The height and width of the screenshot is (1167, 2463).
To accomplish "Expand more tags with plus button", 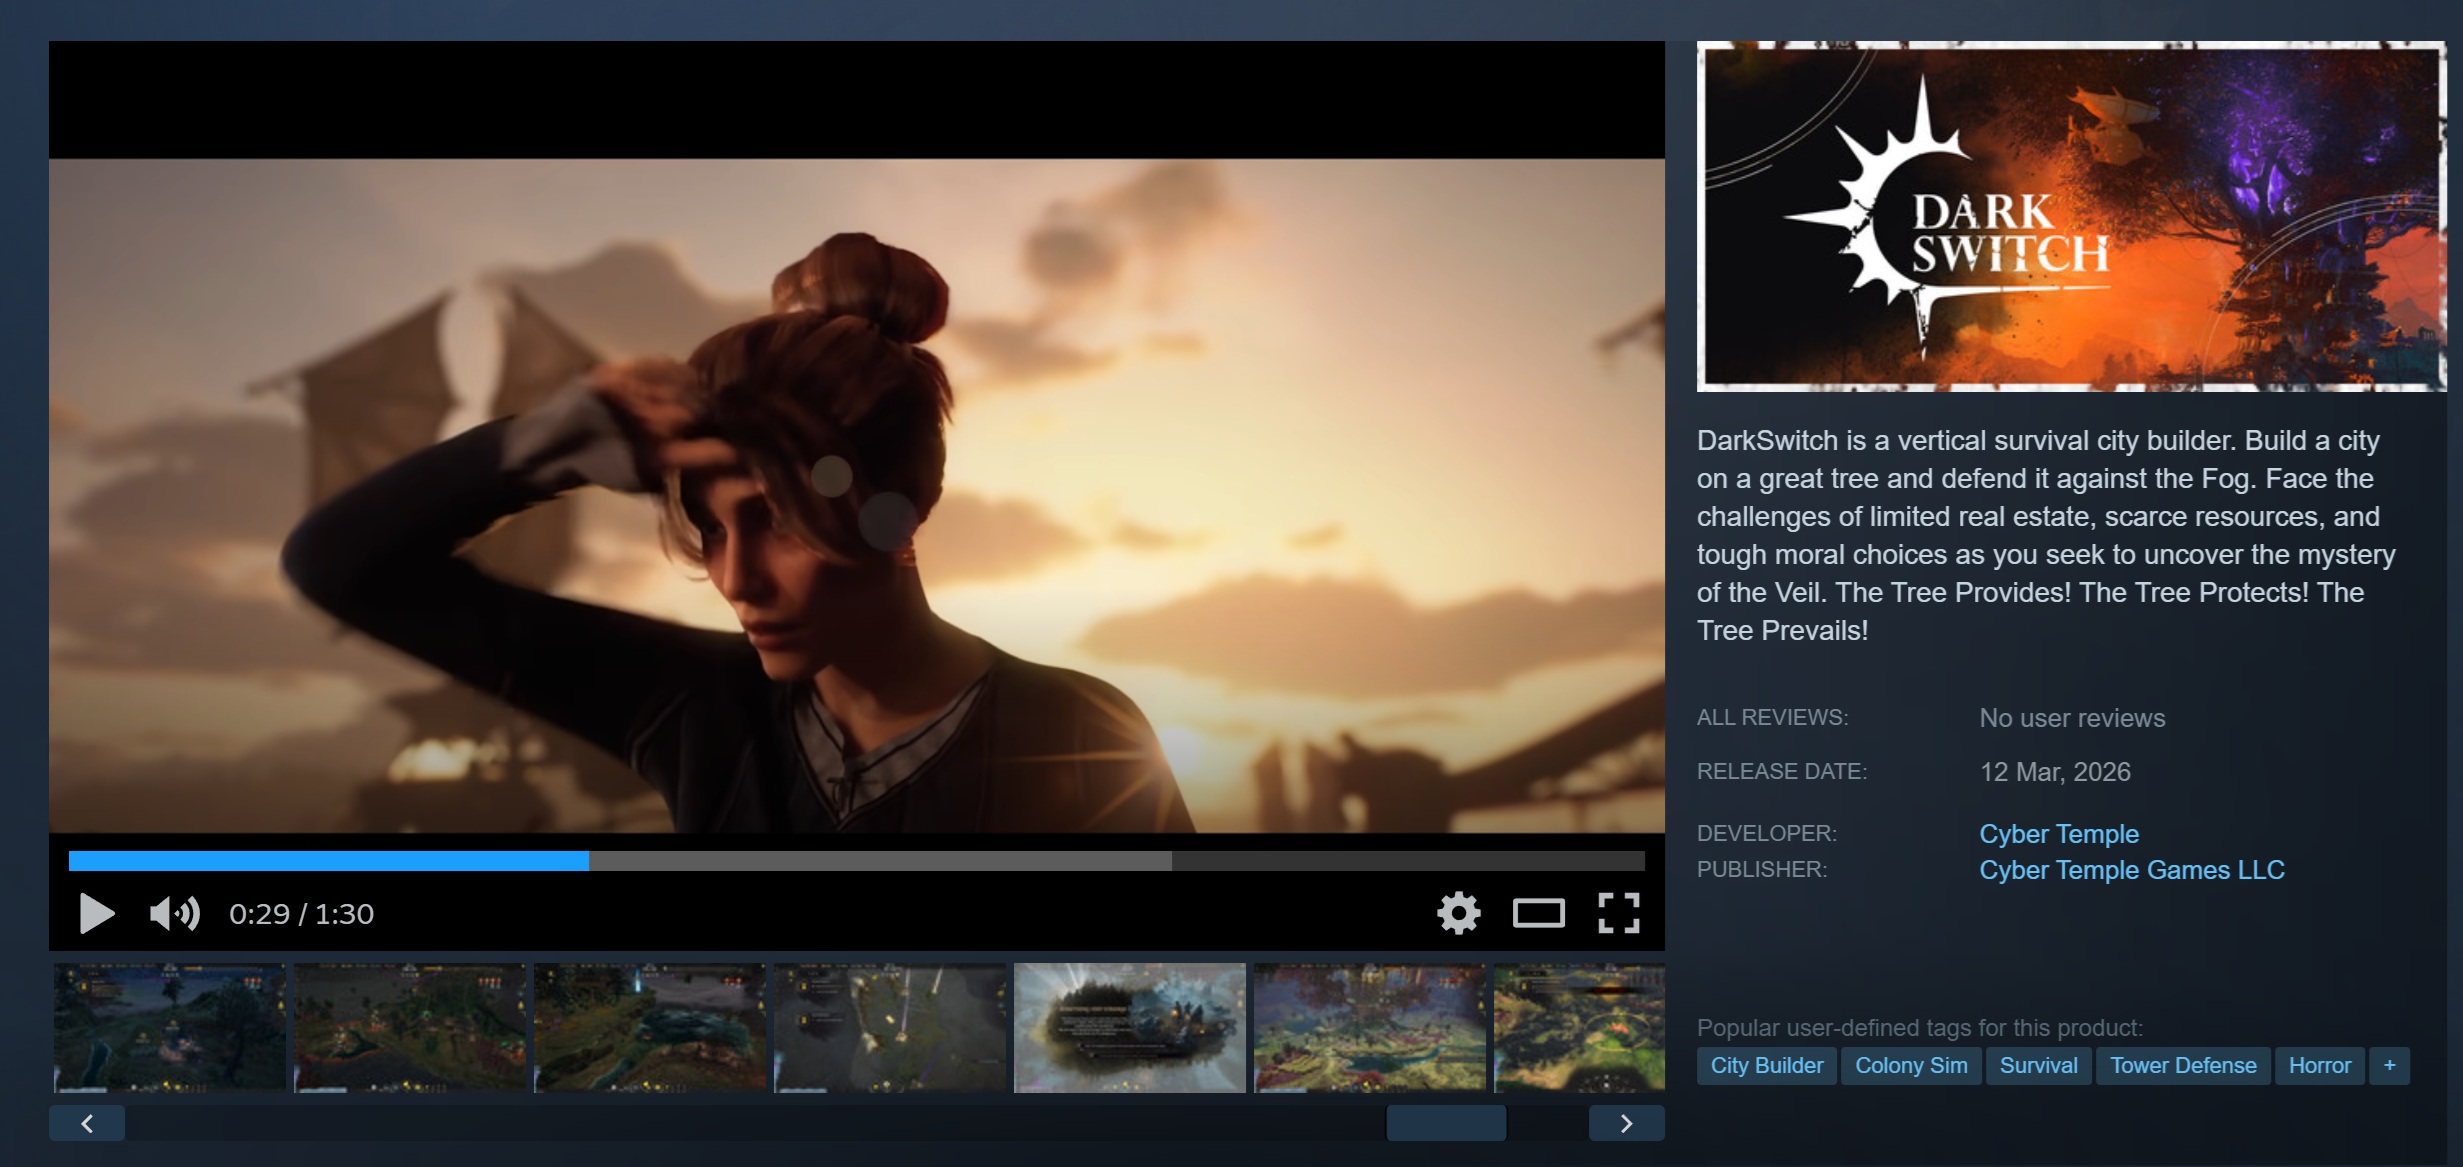I will coord(2389,1065).
